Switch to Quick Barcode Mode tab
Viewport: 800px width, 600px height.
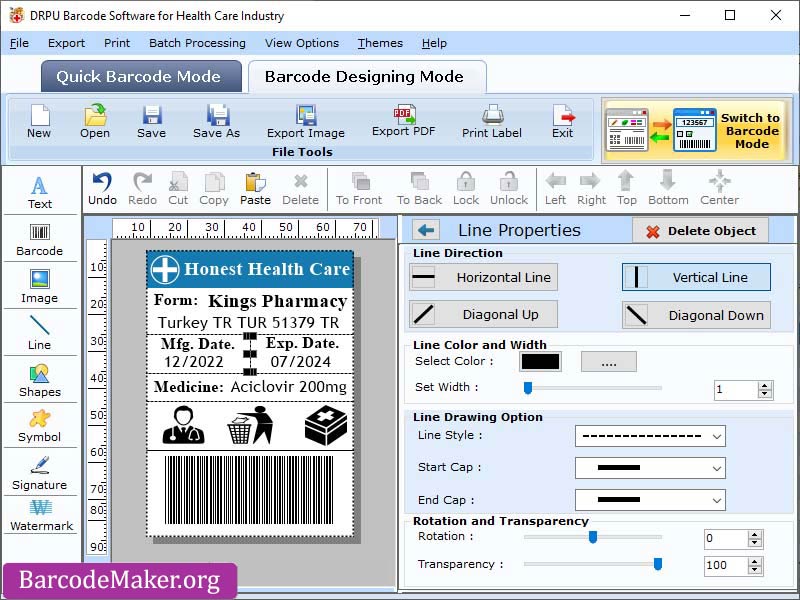pyautogui.click(x=140, y=76)
